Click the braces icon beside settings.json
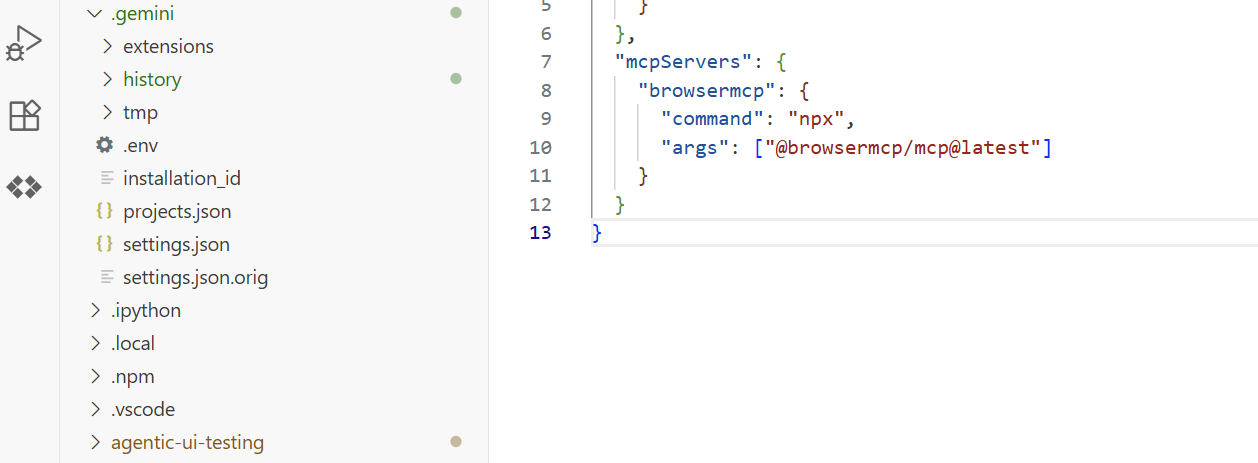The height and width of the screenshot is (463, 1258). coord(104,244)
